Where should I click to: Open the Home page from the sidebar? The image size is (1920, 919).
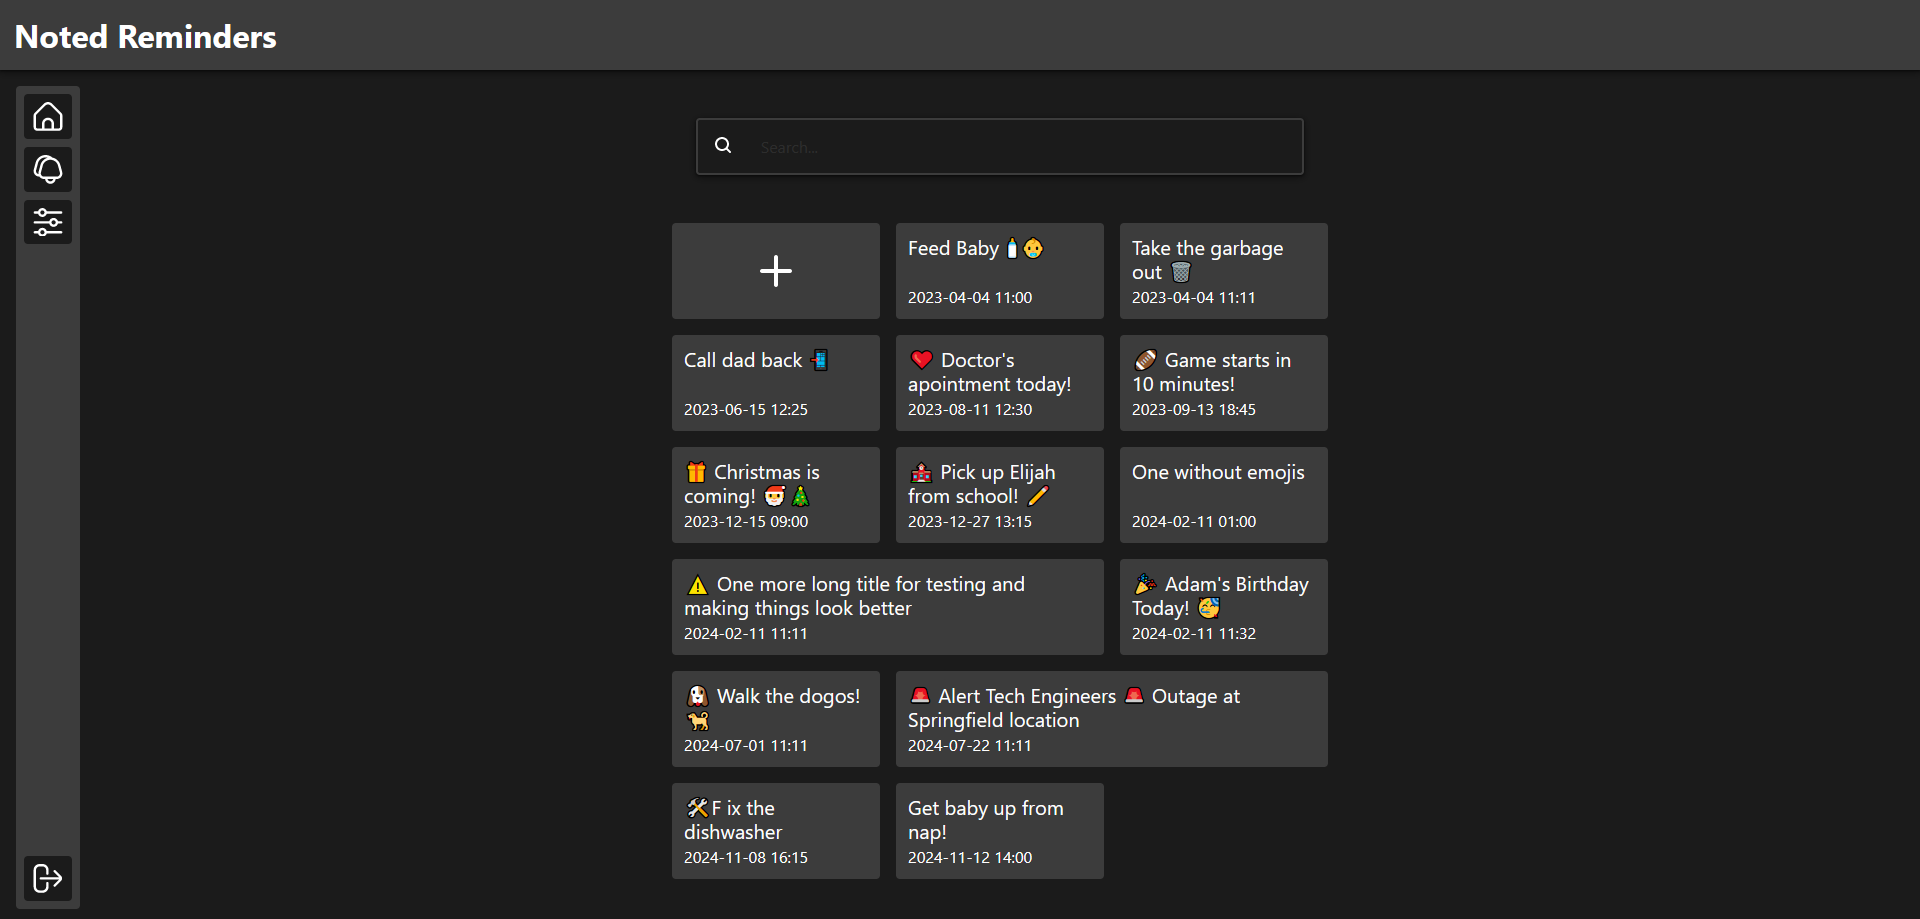(x=48, y=116)
